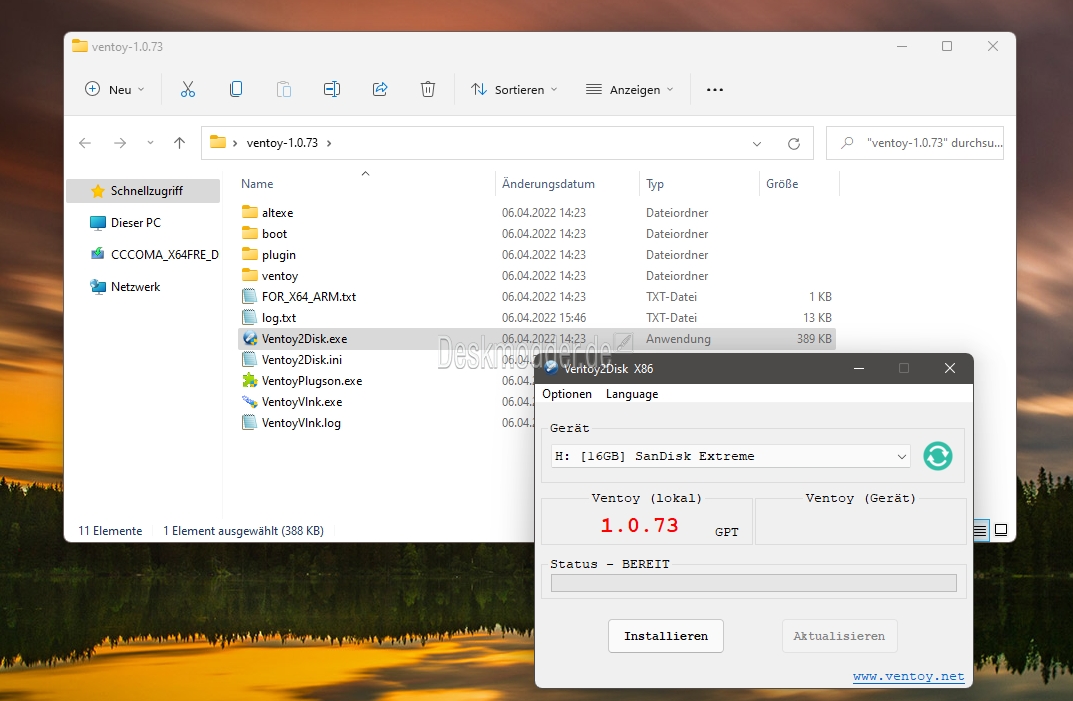
Task: Click the copy icon in toolbar
Action: click(x=236, y=89)
